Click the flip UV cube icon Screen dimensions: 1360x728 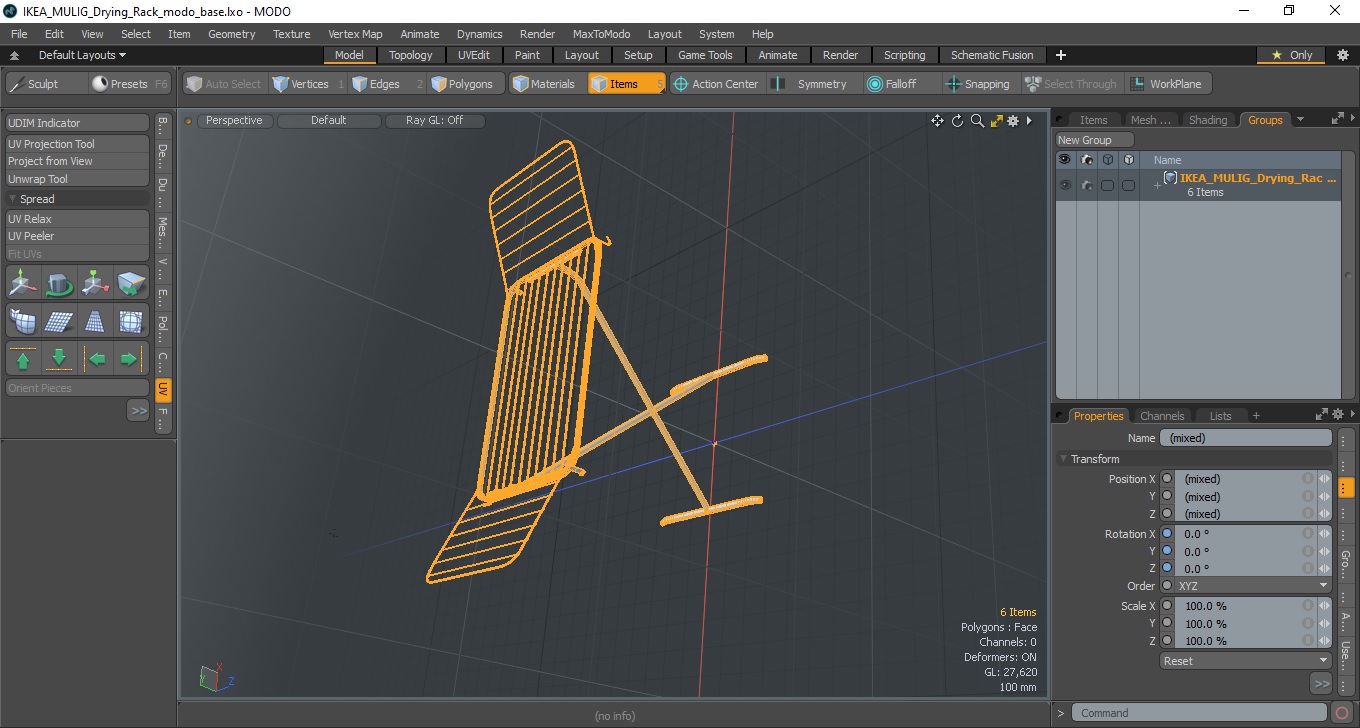click(x=131, y=284)
